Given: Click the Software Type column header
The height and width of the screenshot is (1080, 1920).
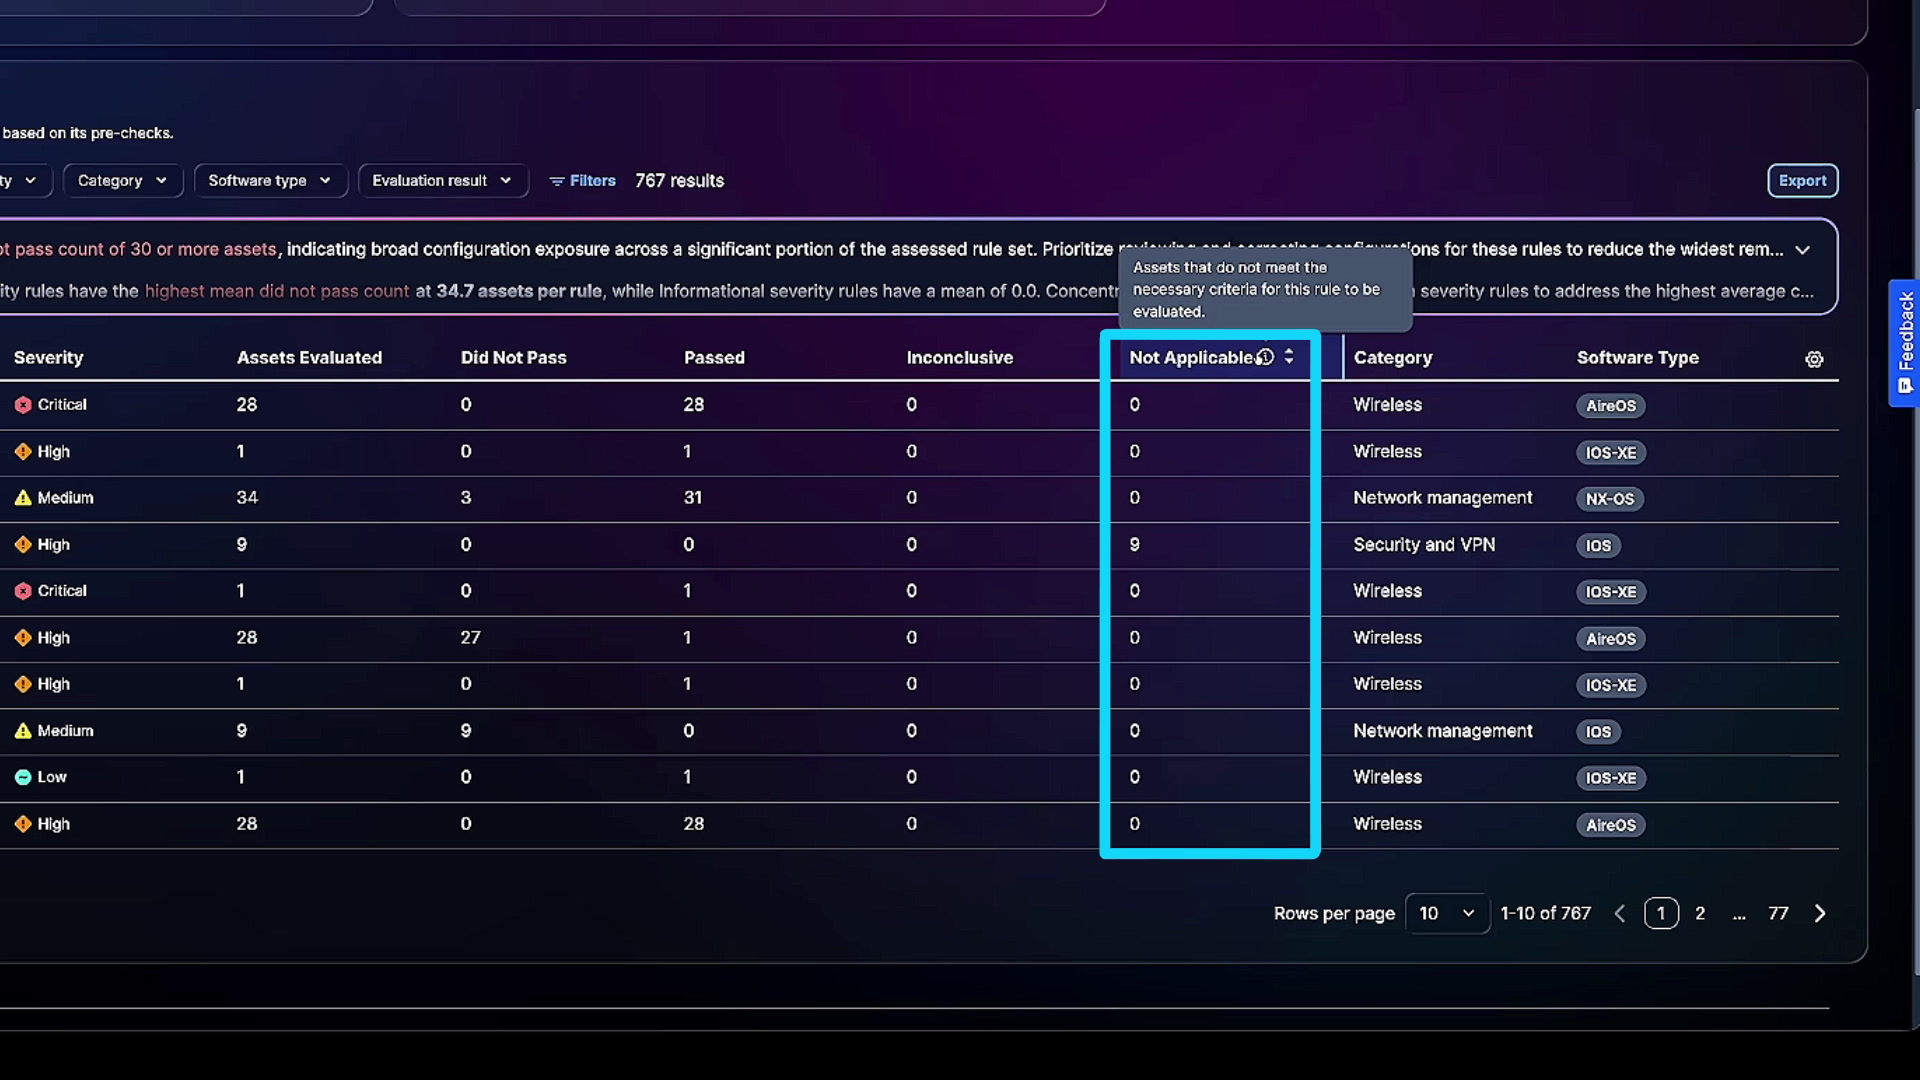Looking at the screenshot, I should (1637, 358).
